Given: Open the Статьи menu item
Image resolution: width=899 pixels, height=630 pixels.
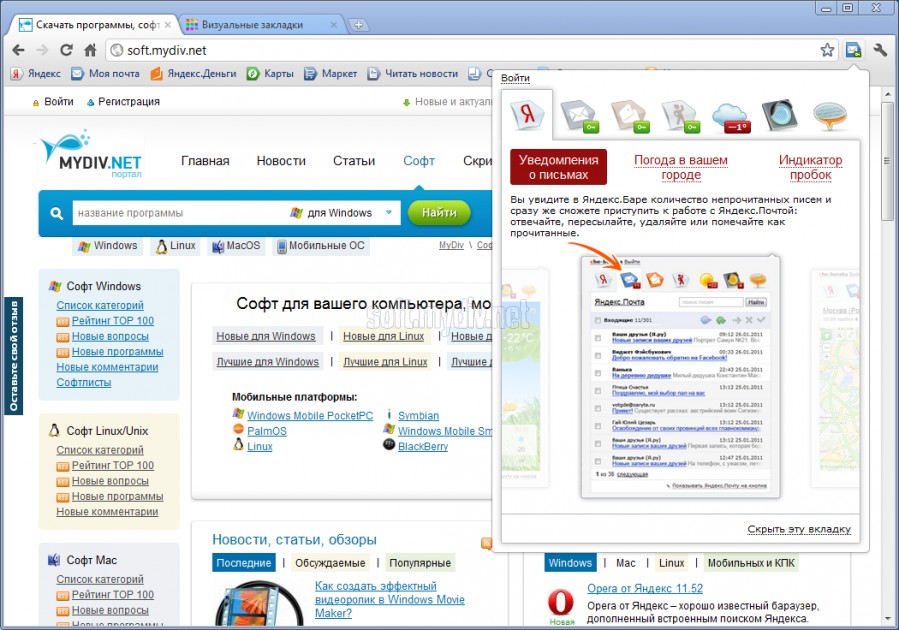Looking at the screenshot, I should 354,161.
